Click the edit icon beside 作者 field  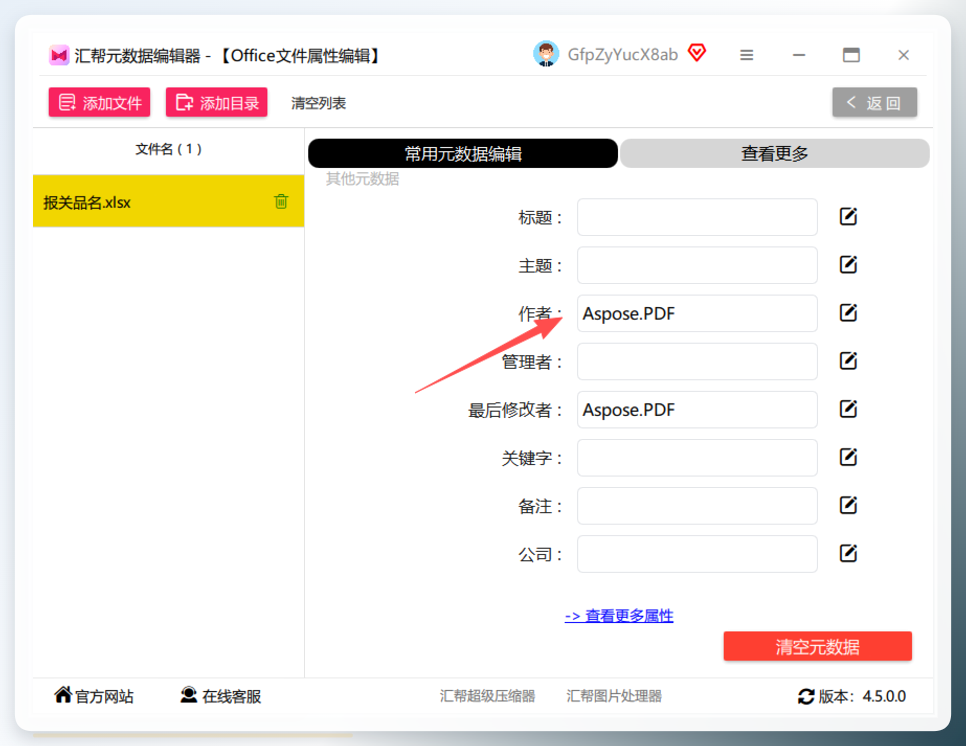848,313
